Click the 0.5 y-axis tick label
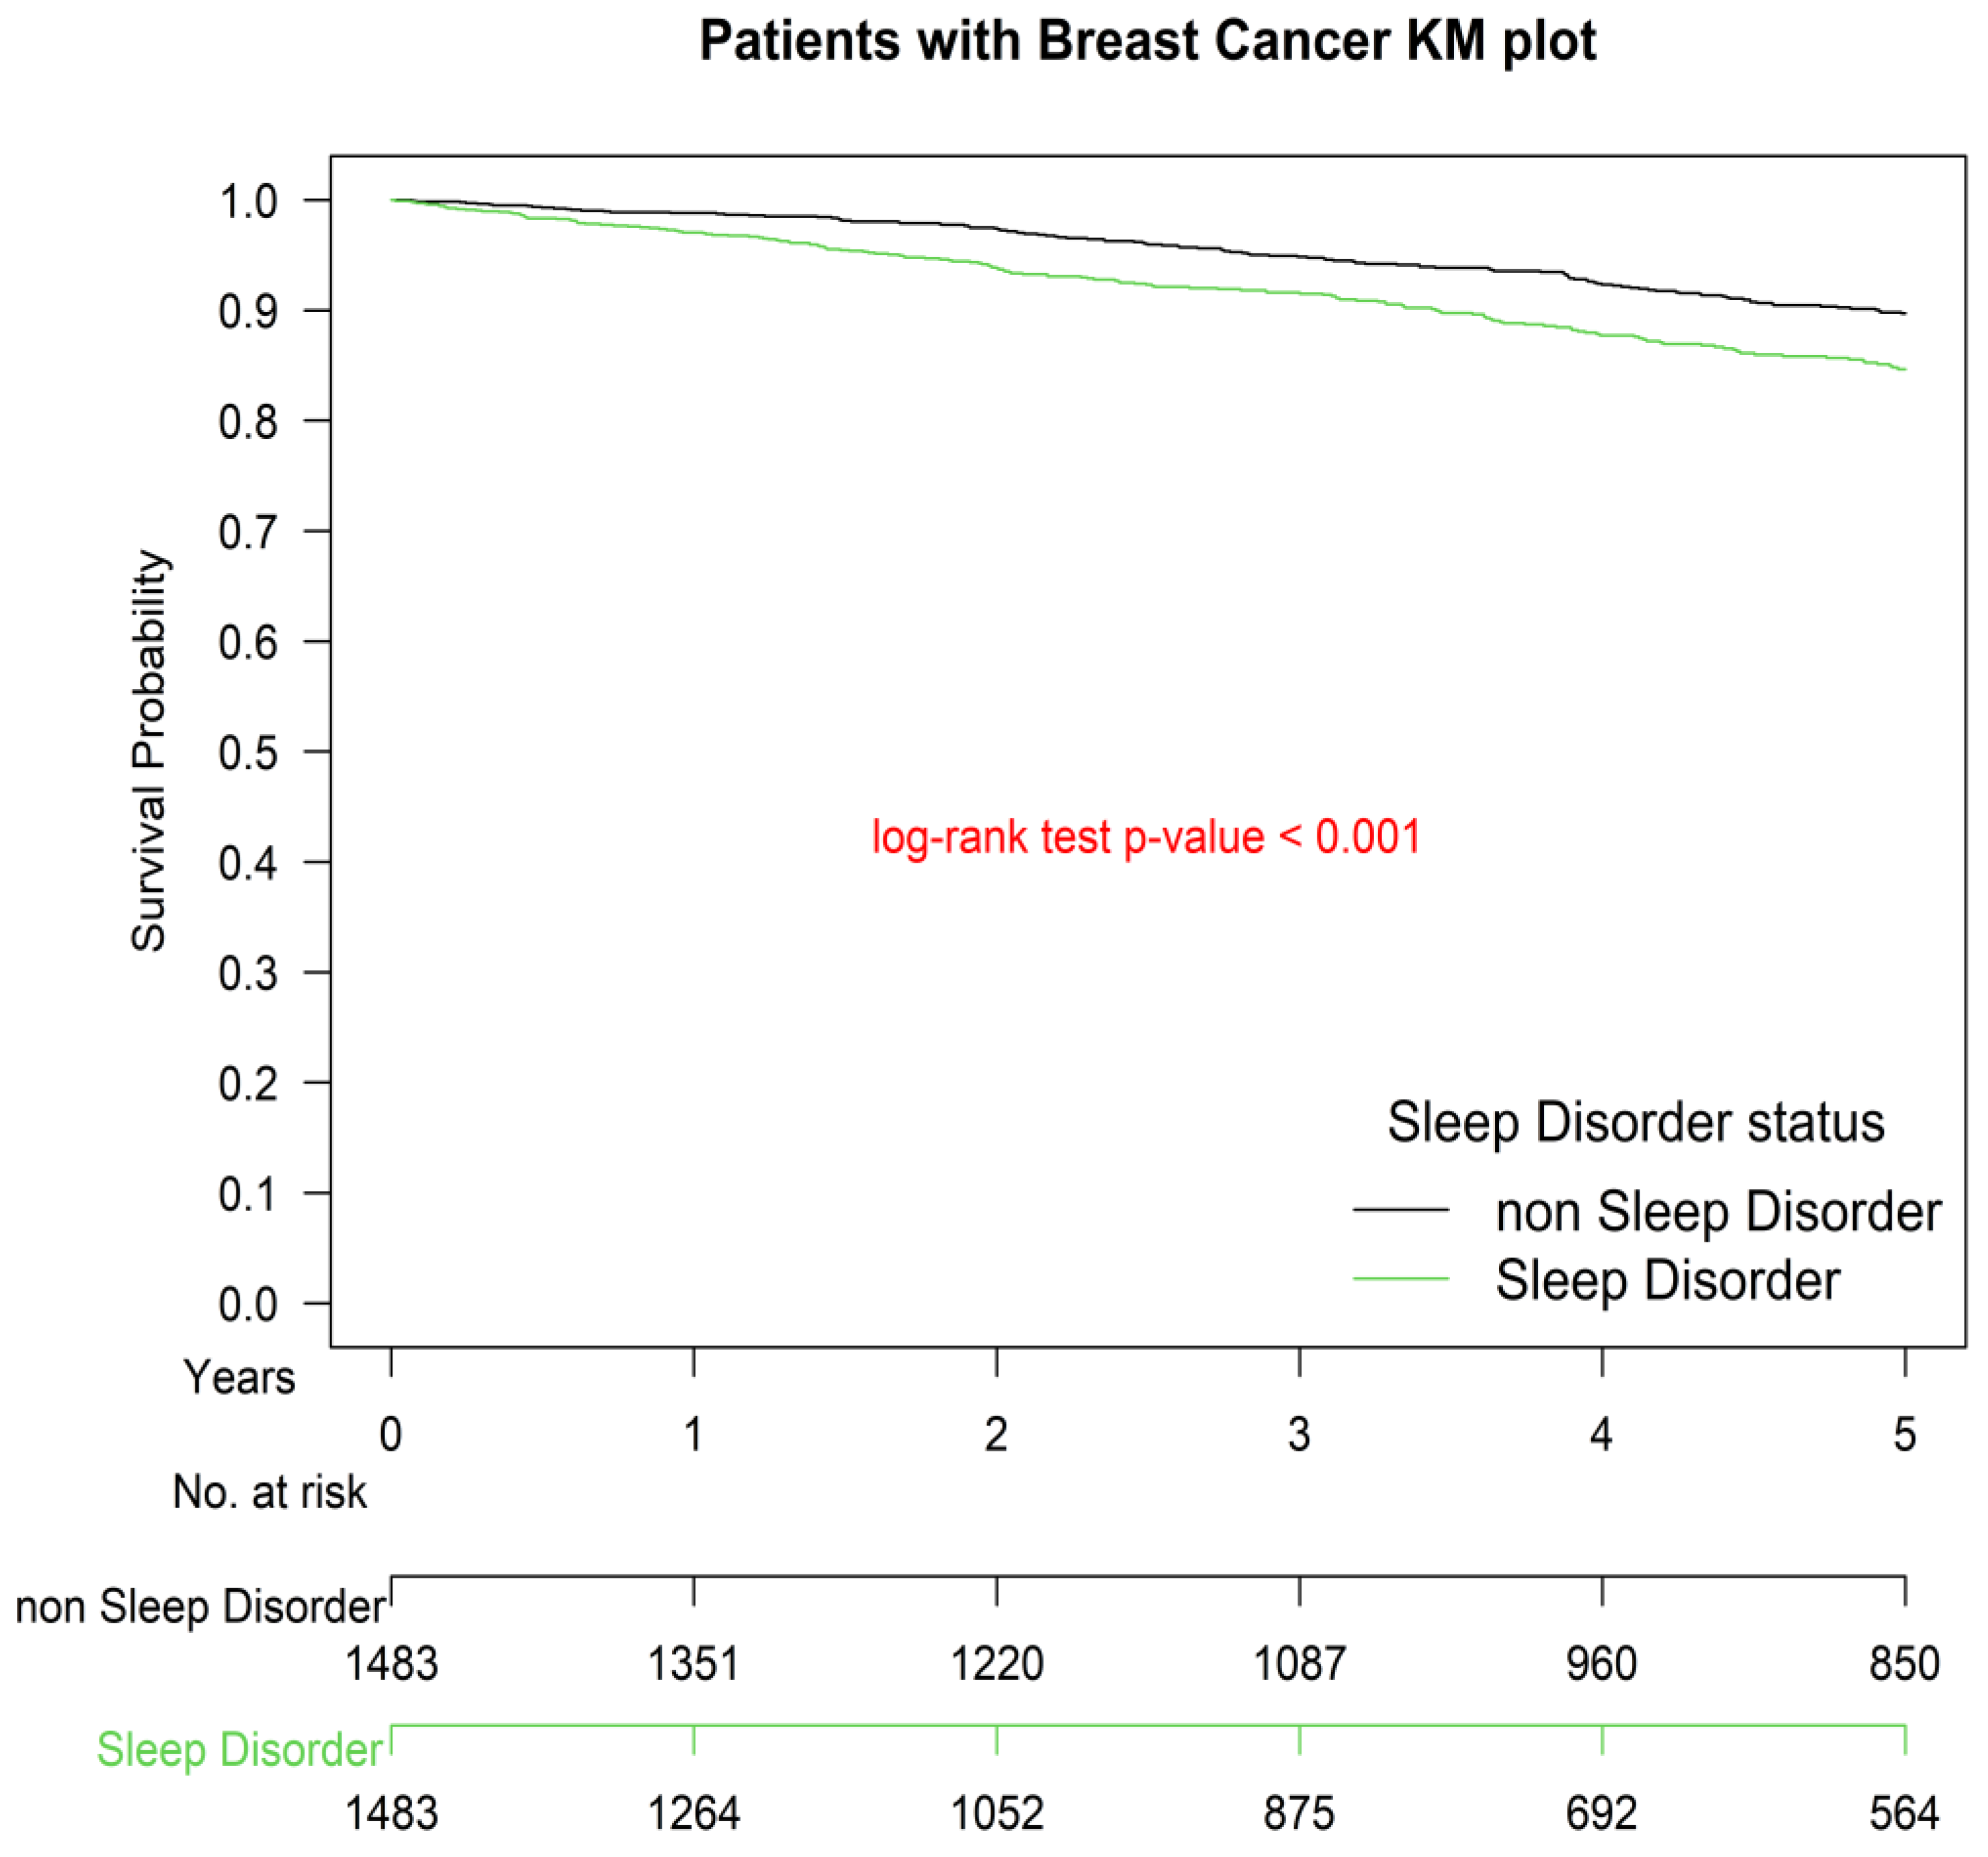The height and width of the screenshot is (1857, 1988). coord(248,752)
